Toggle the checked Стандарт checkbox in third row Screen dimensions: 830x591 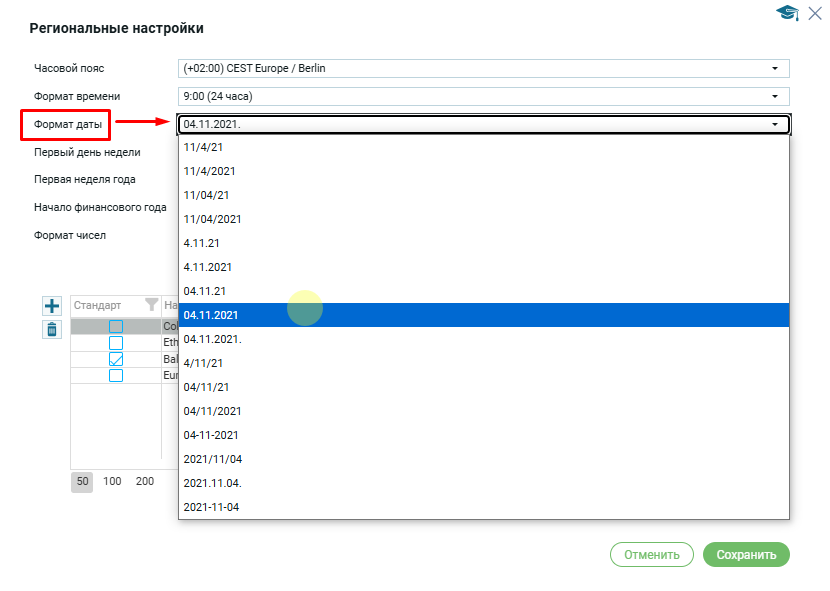point(116,359)
